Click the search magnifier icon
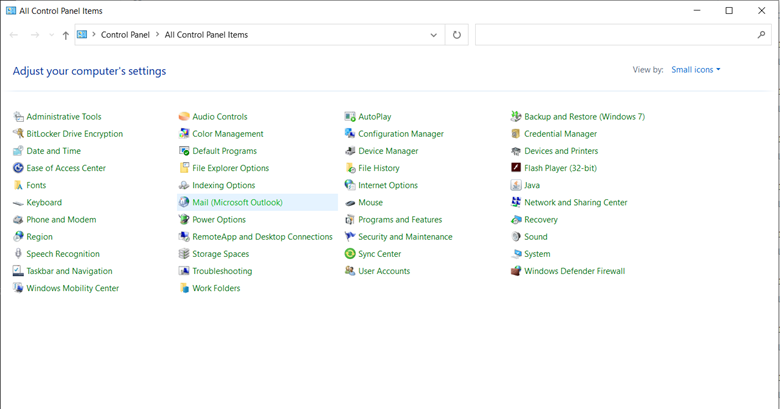Viewport: 780px width, 409px height. click(x=761, y=35)
